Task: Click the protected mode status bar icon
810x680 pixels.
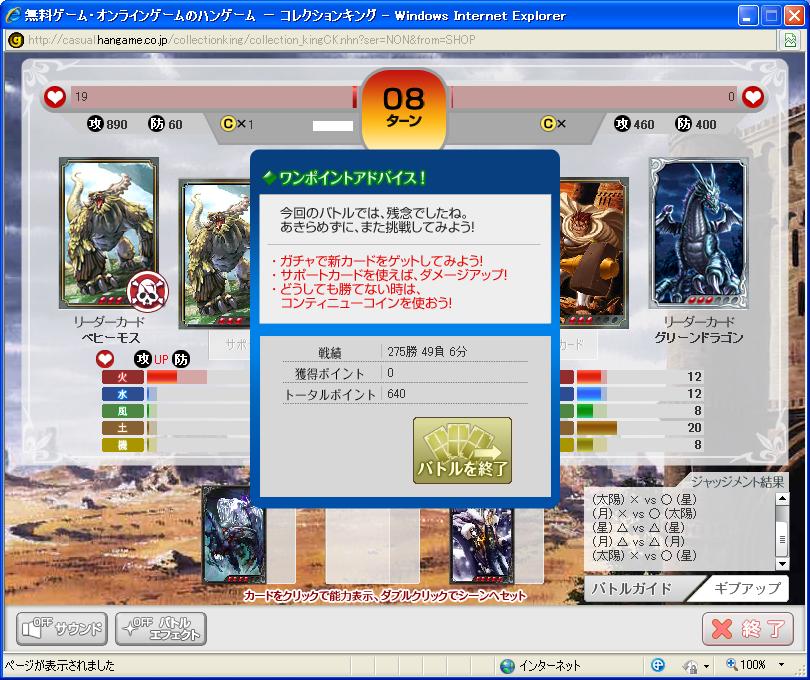Action: (658, 666)
